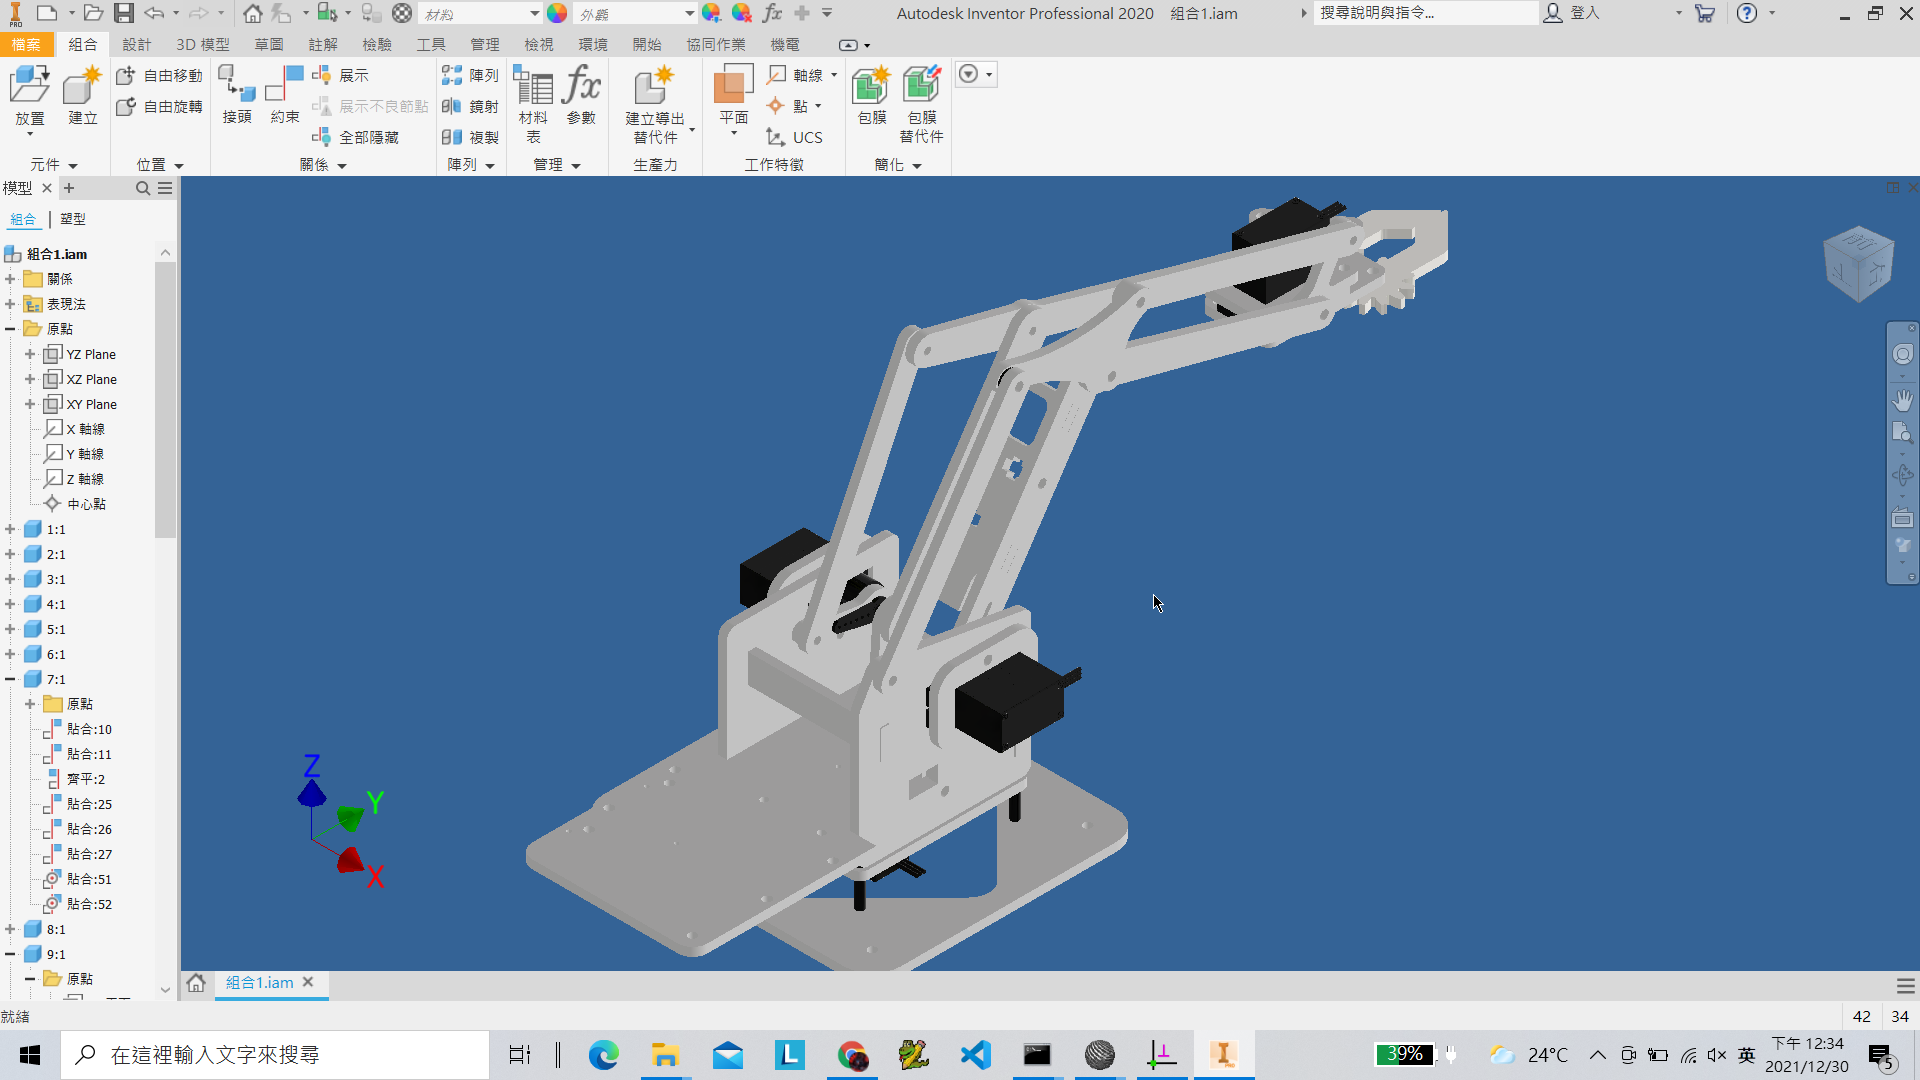Click the Save icon in quick access toolbar

123,13
